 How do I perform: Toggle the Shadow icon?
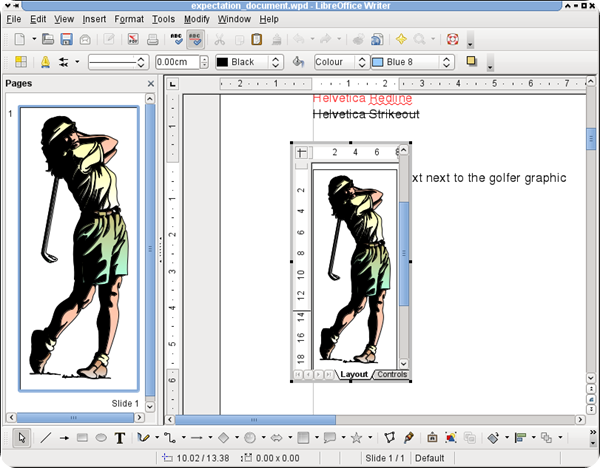[x=471, y=61]
